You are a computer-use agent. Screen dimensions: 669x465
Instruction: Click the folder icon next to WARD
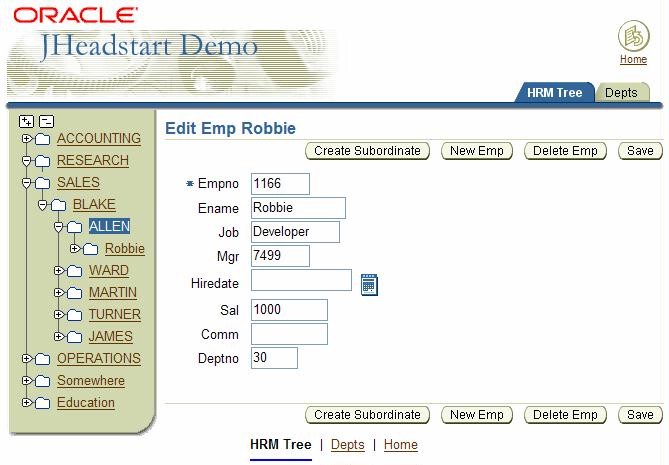(74, 271)
